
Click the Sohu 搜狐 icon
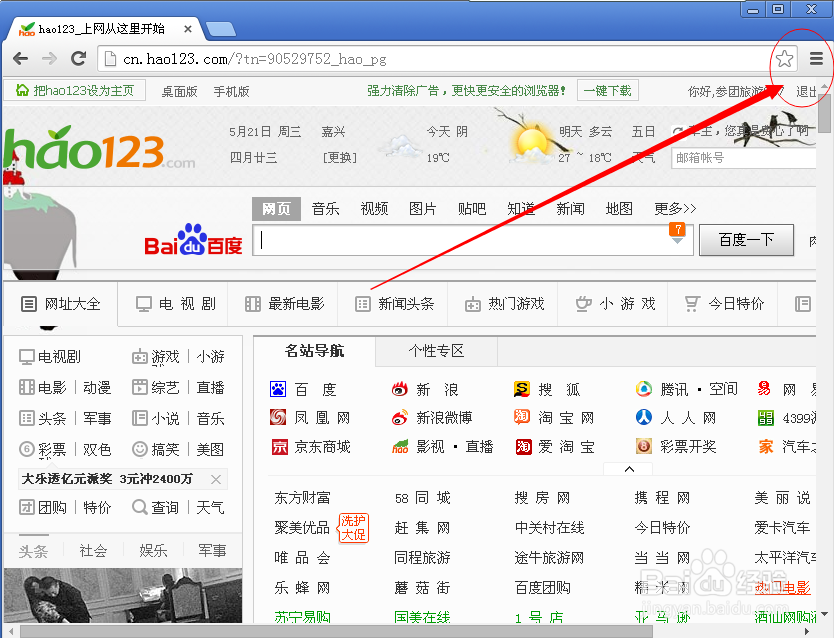tap(522, 390)
